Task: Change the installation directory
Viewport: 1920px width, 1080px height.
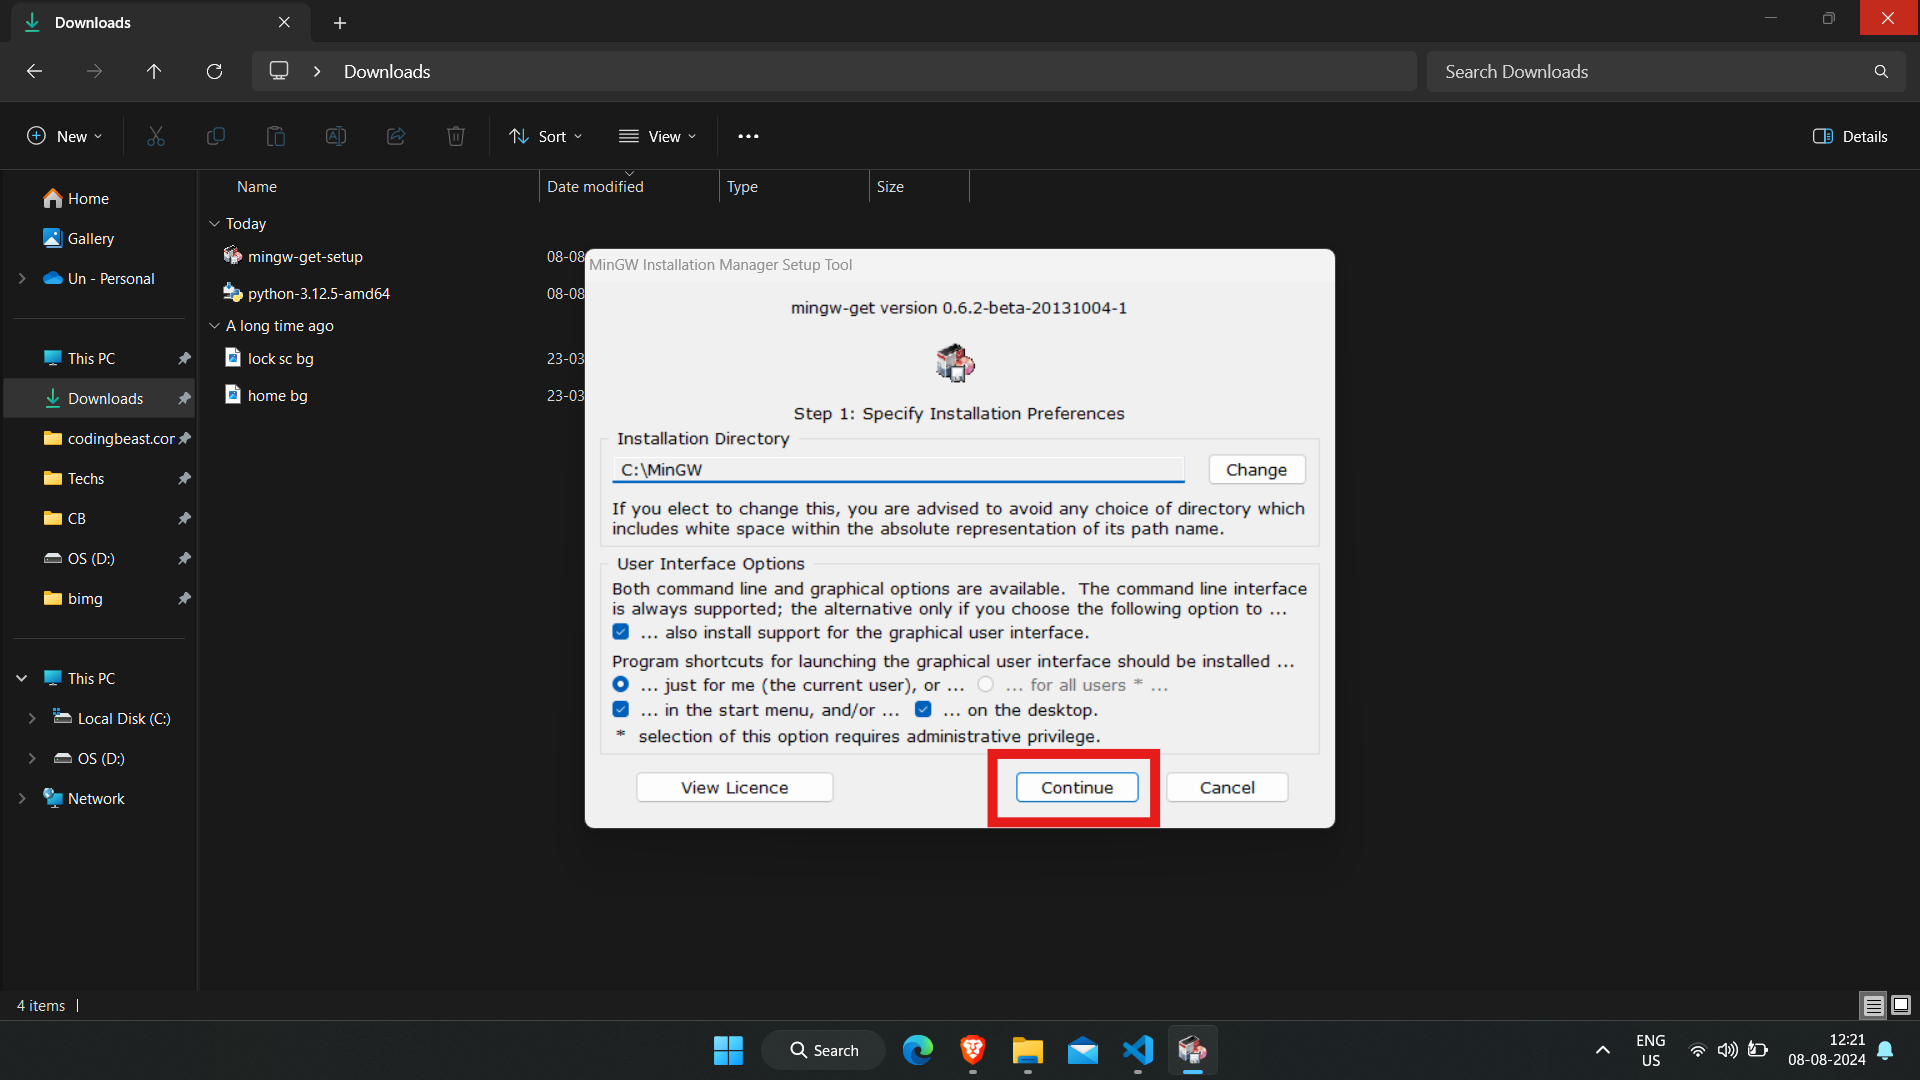Action: tap(1257, 469)
